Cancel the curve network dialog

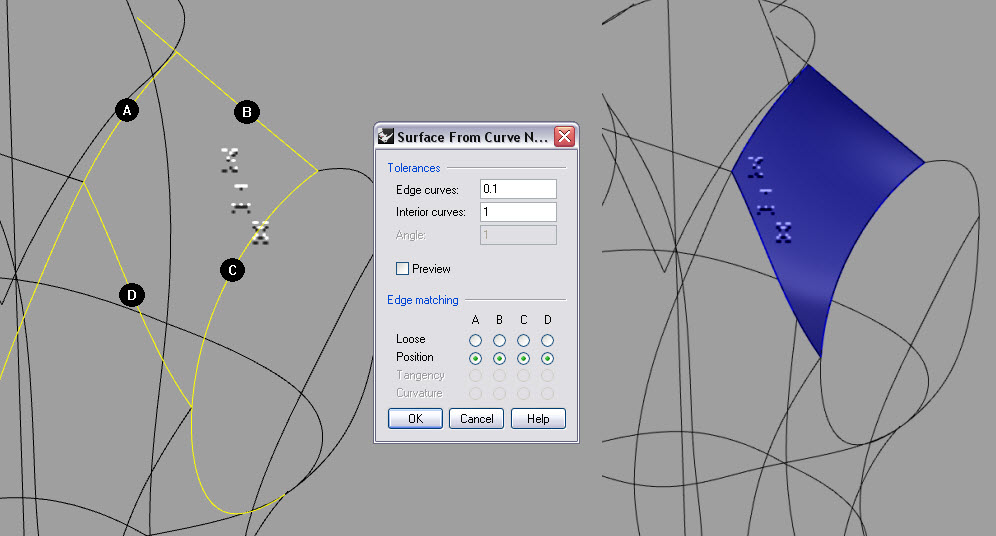point(476,419)
